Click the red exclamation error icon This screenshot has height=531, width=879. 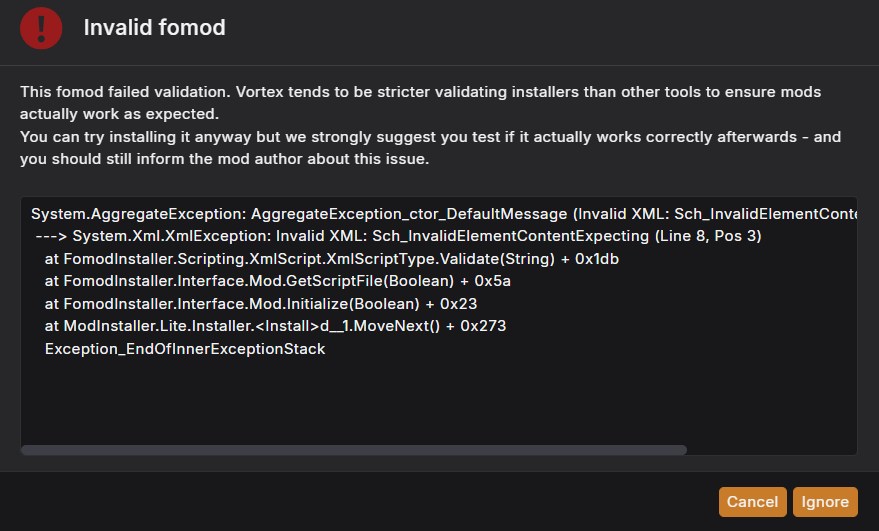41,28
